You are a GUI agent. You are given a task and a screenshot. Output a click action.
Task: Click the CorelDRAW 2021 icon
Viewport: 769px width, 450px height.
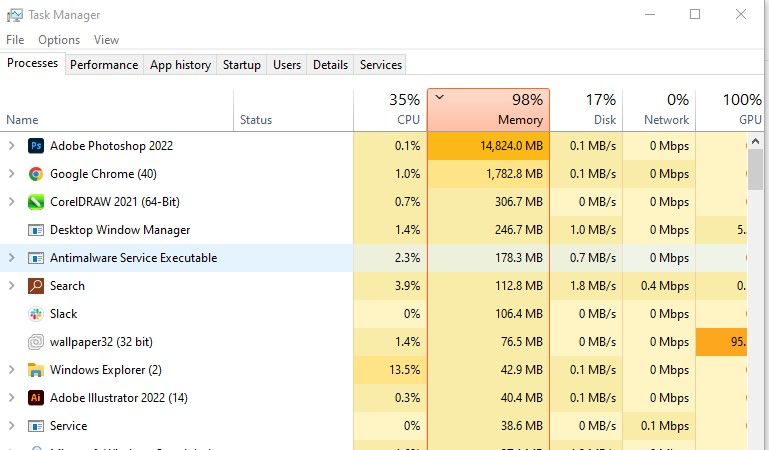(36, 202)
